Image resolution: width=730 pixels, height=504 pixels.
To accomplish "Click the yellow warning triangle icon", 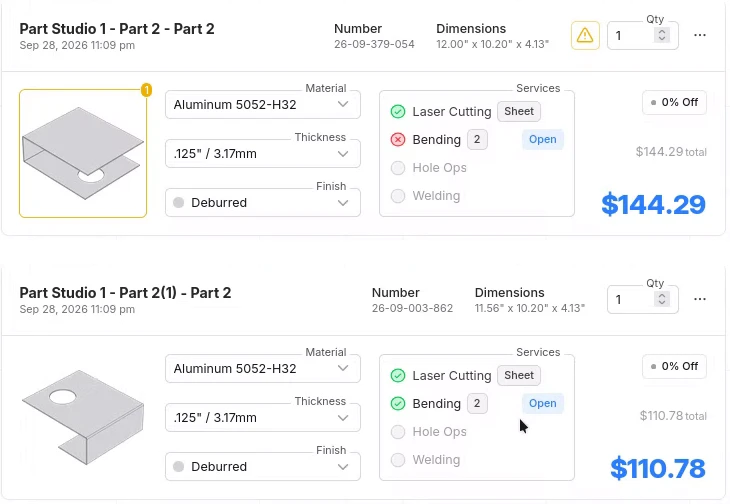I will click(585, 35).
